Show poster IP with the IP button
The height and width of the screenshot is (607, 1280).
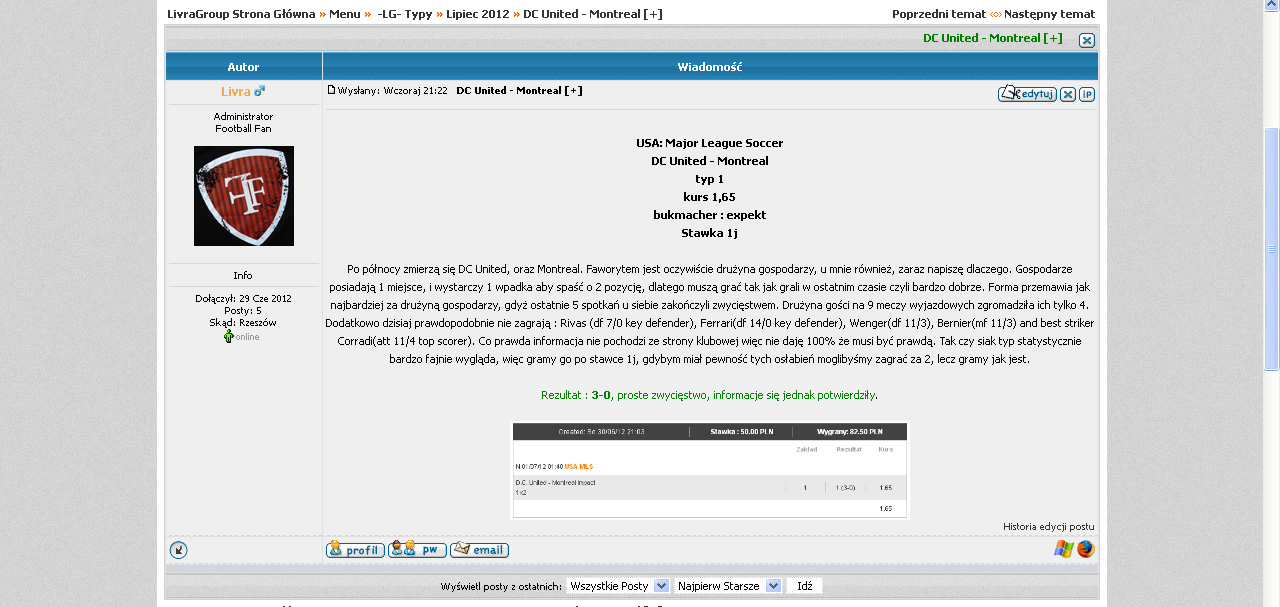[1087, 94]
